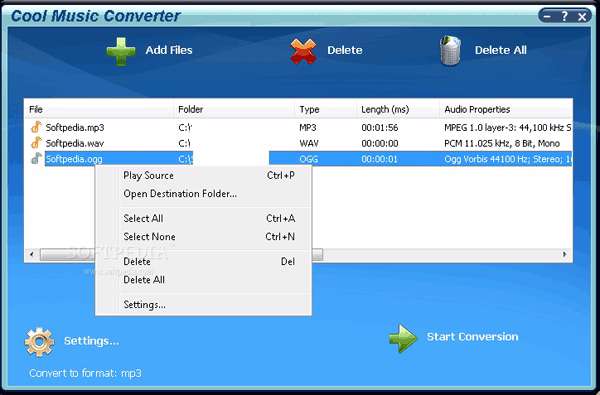The image size is (600, 395).
Task: Close the Cool Music Converter window
Action: coord(582,16)
